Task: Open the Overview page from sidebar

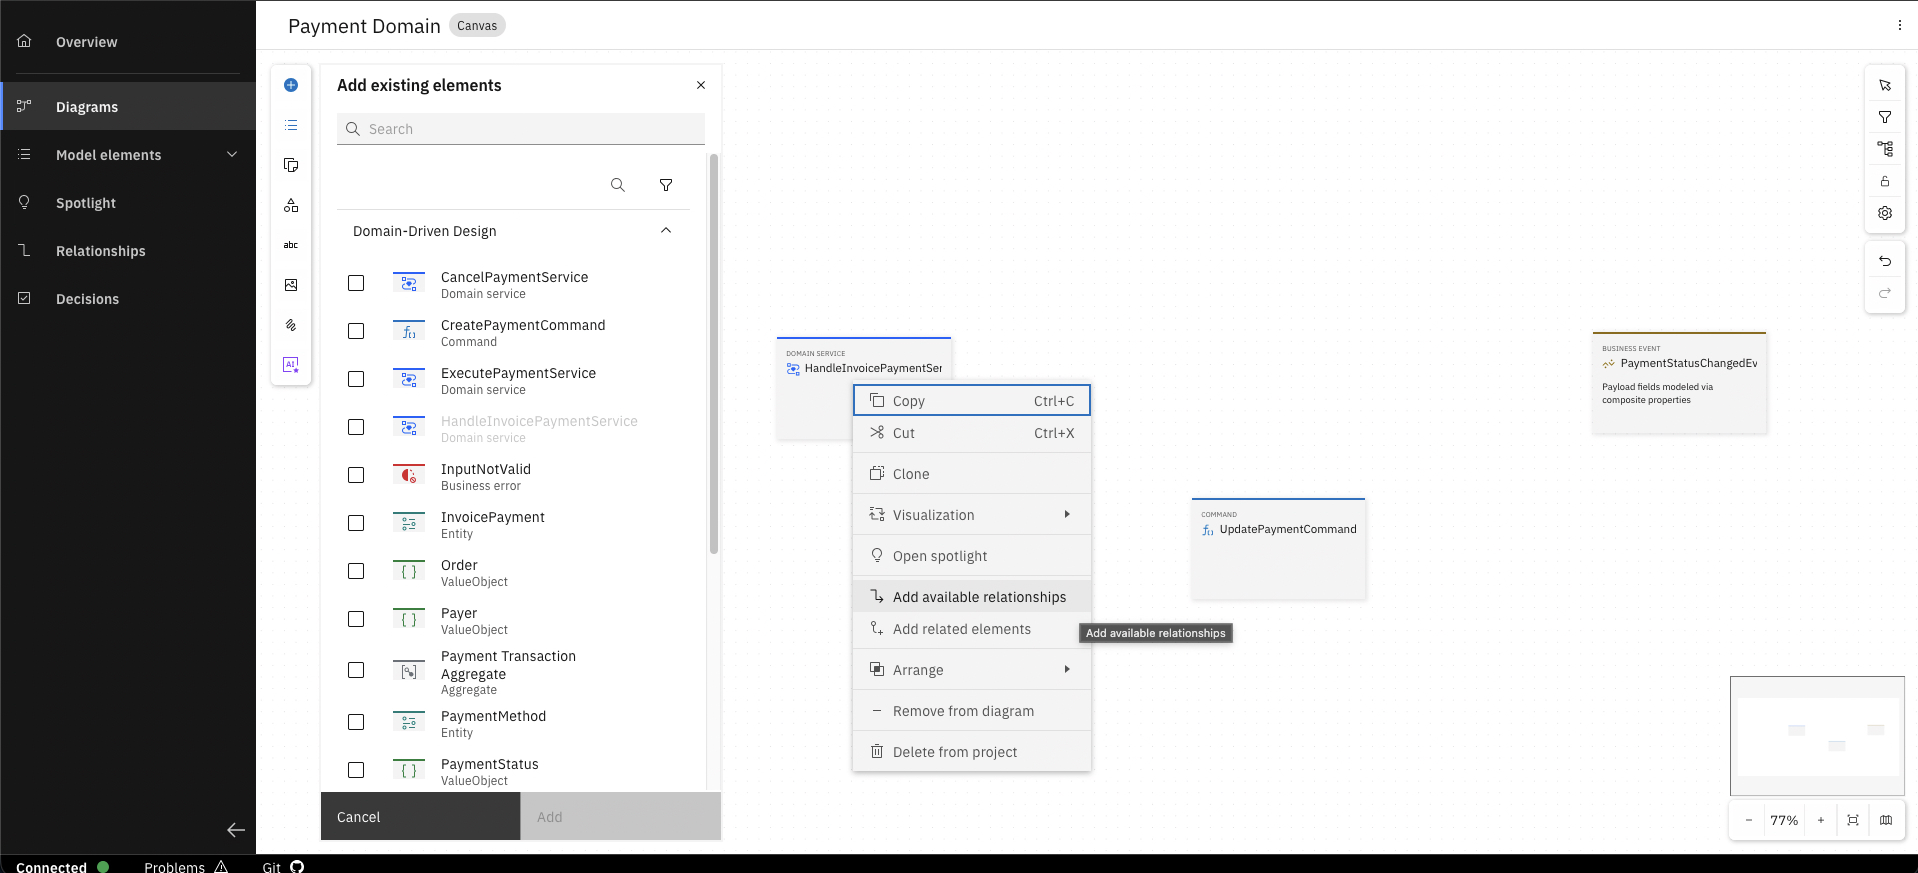Action: pyautogui.click(x=128, y=42)
